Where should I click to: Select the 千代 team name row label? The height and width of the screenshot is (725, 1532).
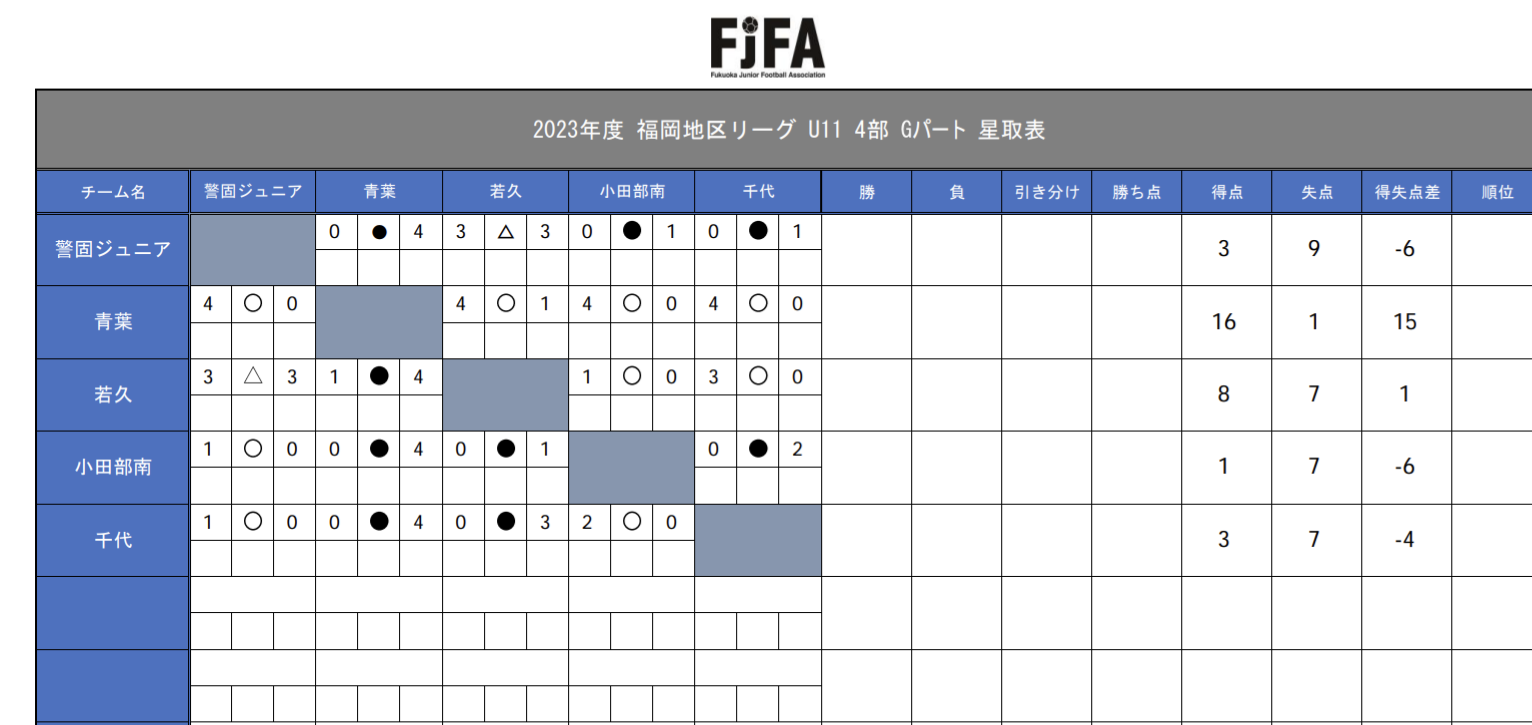(x=113, y=540)
